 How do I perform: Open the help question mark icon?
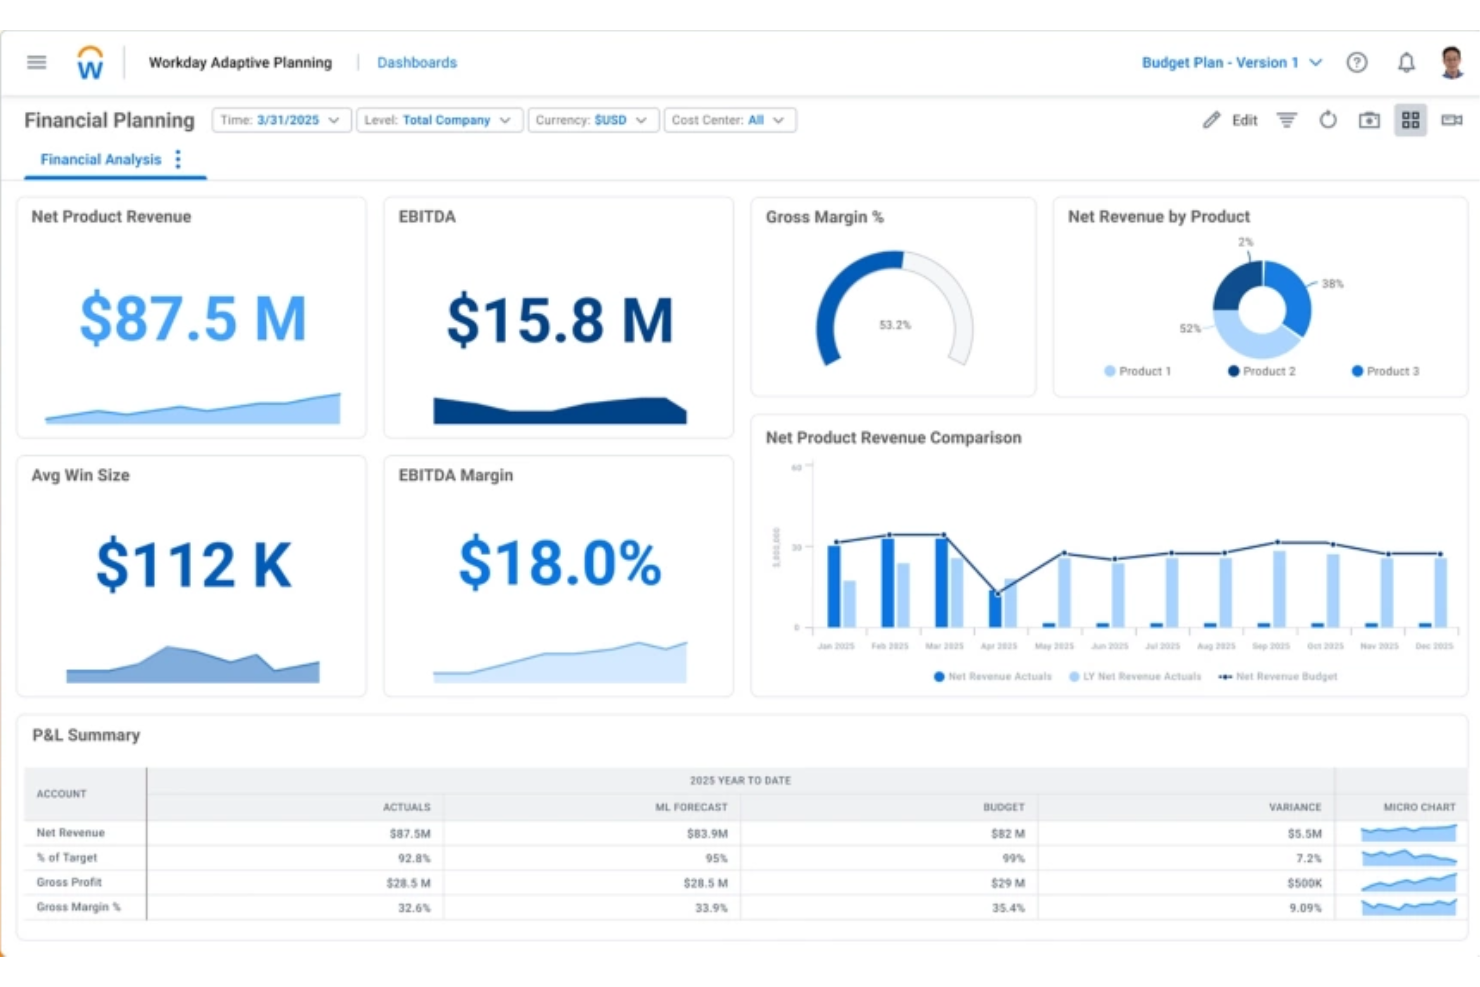point(1357,62)
